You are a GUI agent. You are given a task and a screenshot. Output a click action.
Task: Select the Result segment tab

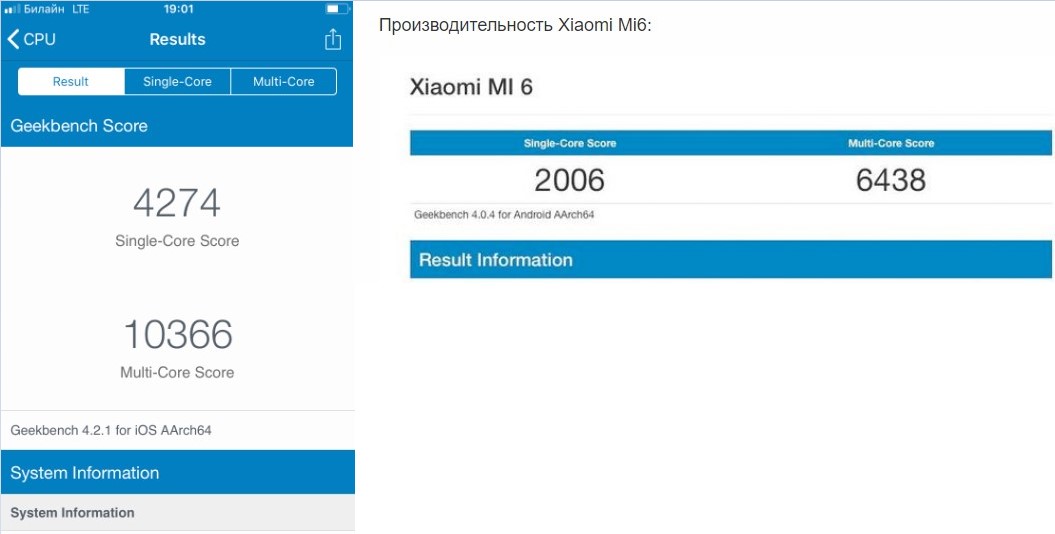71,81
